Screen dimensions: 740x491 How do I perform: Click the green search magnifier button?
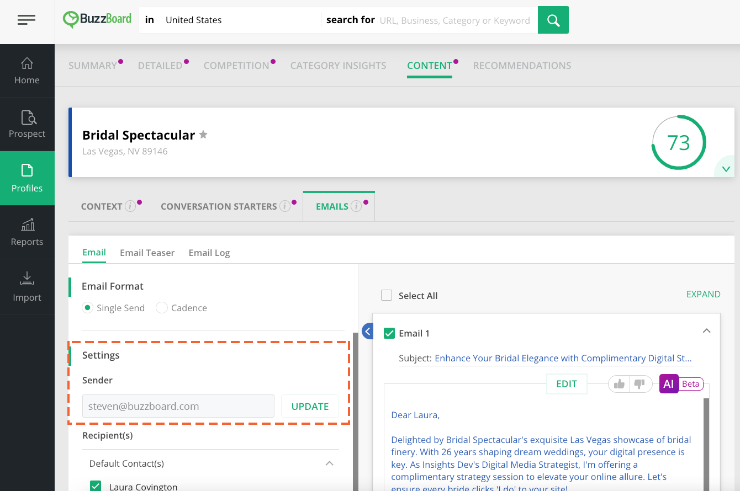553,20
